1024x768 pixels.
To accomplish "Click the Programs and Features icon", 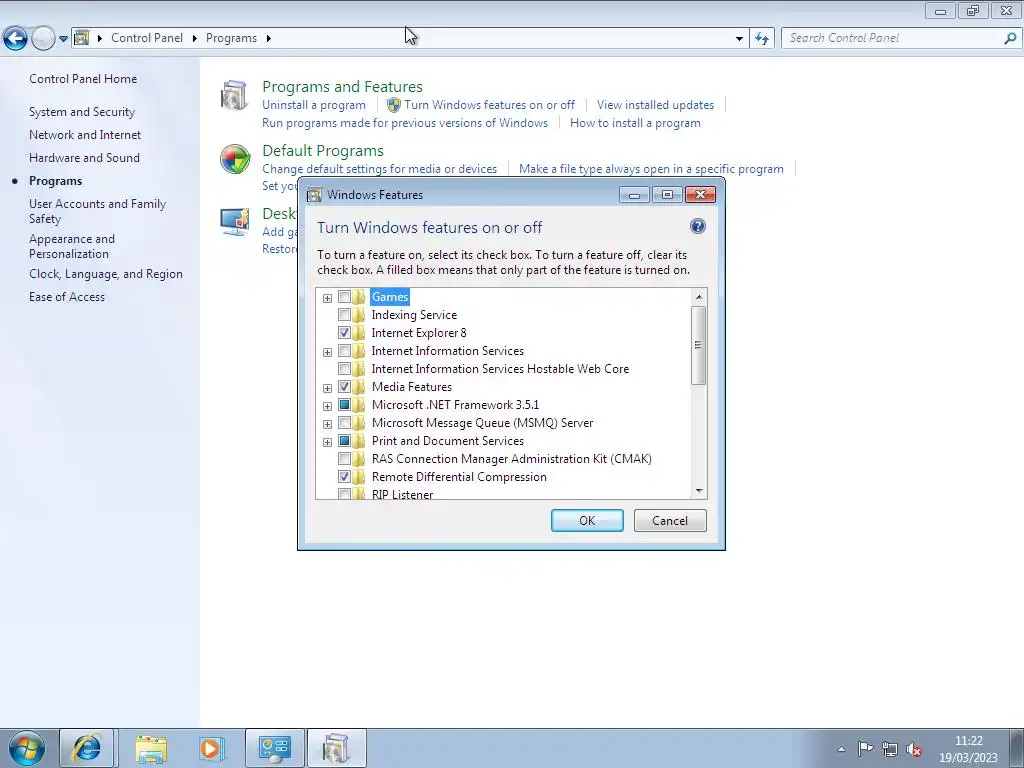I will pos(234,95).
